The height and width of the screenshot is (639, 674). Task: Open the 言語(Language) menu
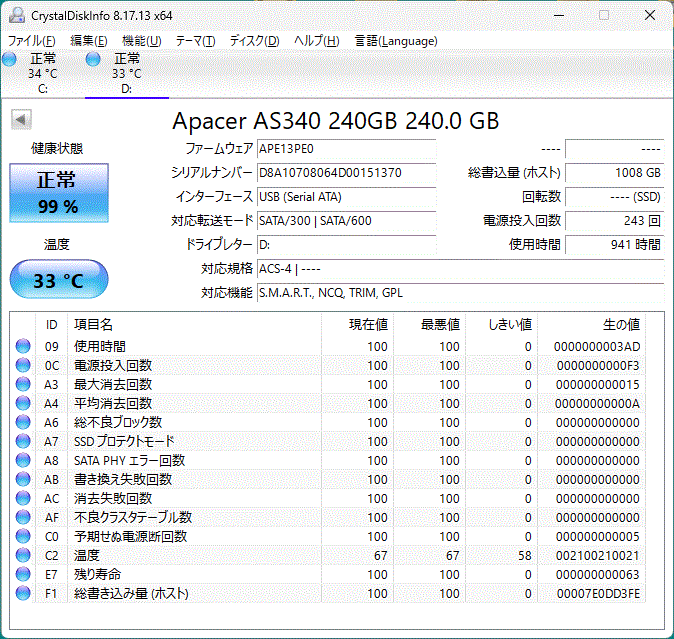(396, 41)
